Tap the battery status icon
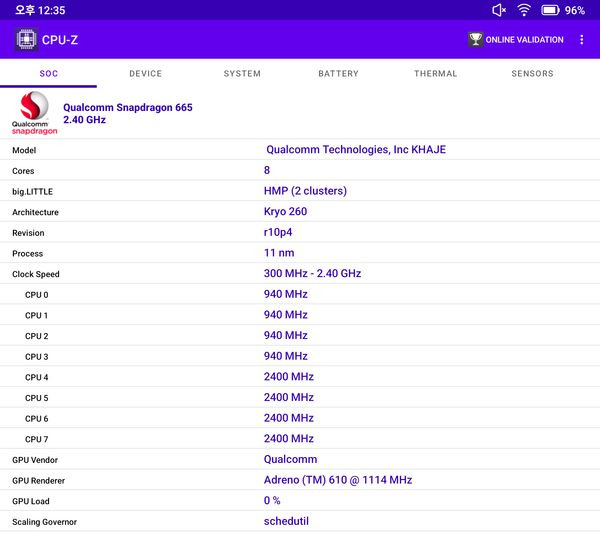This screenshot has height=544, width=600. (550, 10)
